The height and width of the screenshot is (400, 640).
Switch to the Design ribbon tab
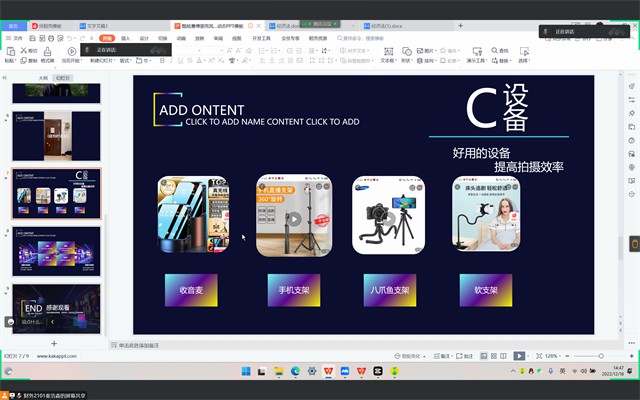pos(144,38)
